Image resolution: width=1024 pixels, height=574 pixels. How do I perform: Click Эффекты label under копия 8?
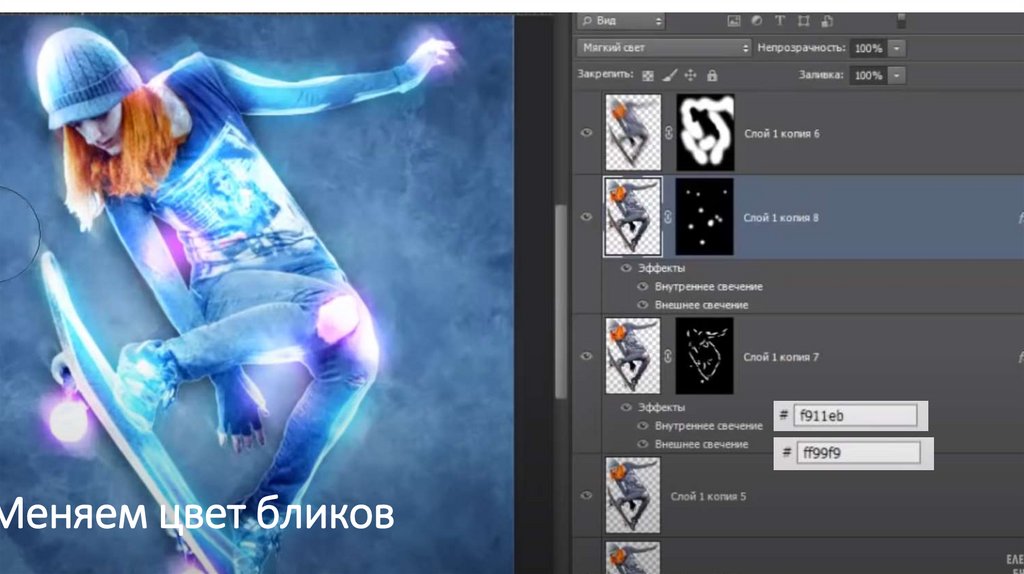(662, 268)
